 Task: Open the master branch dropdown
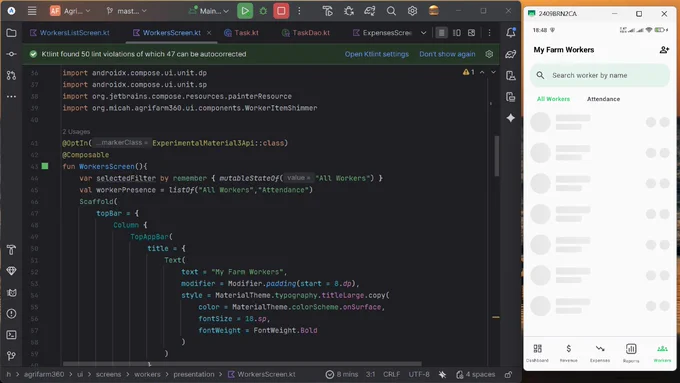127,11
